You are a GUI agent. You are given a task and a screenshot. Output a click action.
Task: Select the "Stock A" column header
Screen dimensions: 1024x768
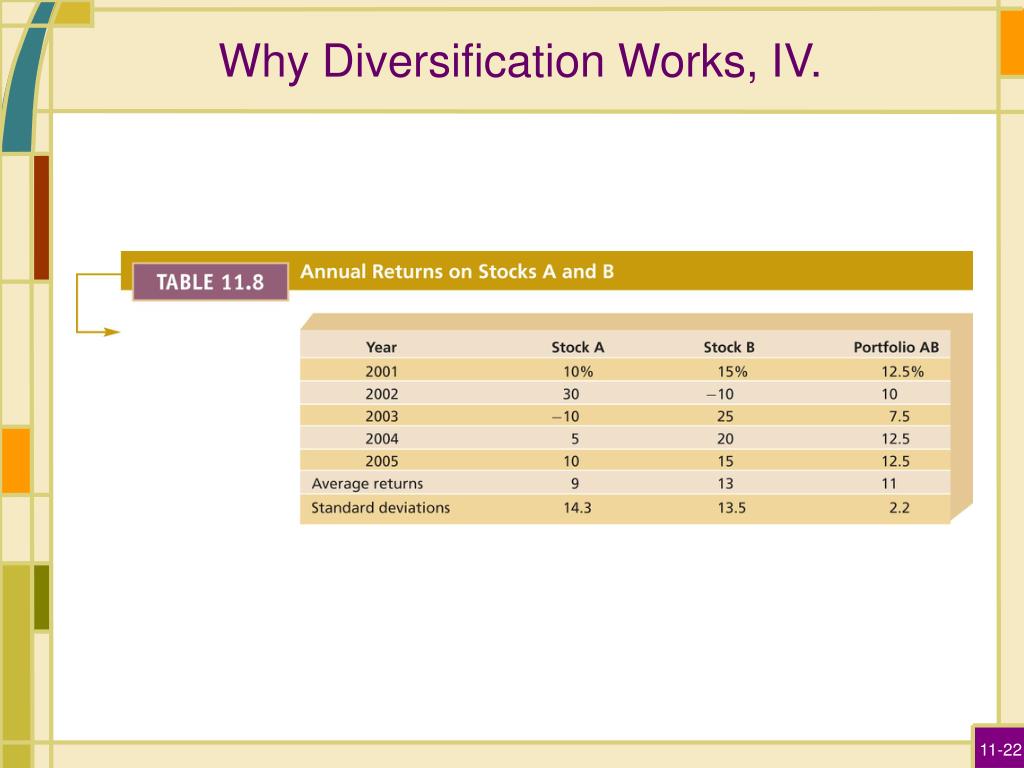pyautogui.click(x=578, y=347)
